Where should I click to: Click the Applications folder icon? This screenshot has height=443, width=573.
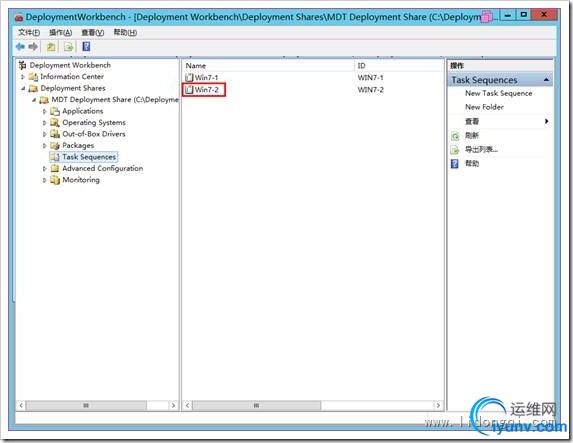pyautogui.click(x=55, y=111)
